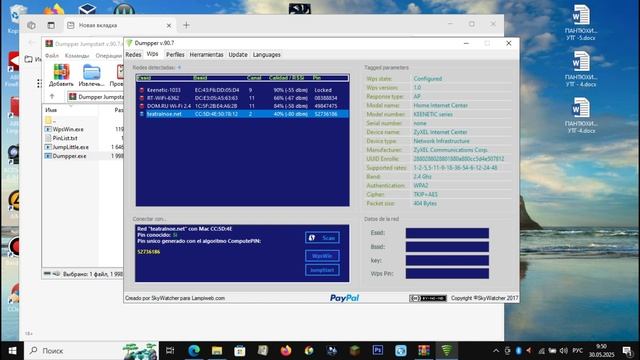This screenshot has height=360, width=640.
Task: Open the Minecraft block taskbar icon
Action: click(355, 351)
